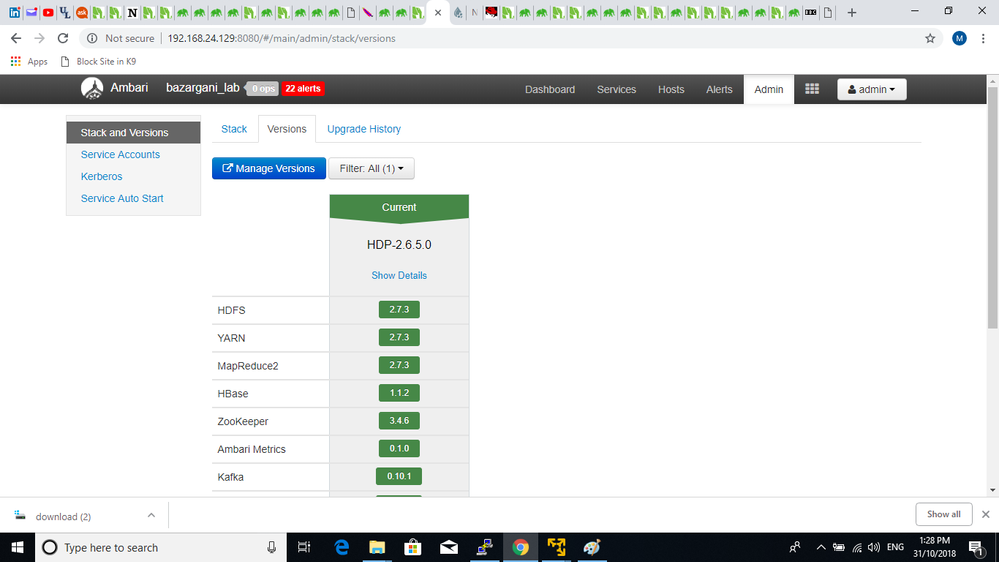Open the UL favicon browser tab
999x562 pixels.
pos(64,12)
